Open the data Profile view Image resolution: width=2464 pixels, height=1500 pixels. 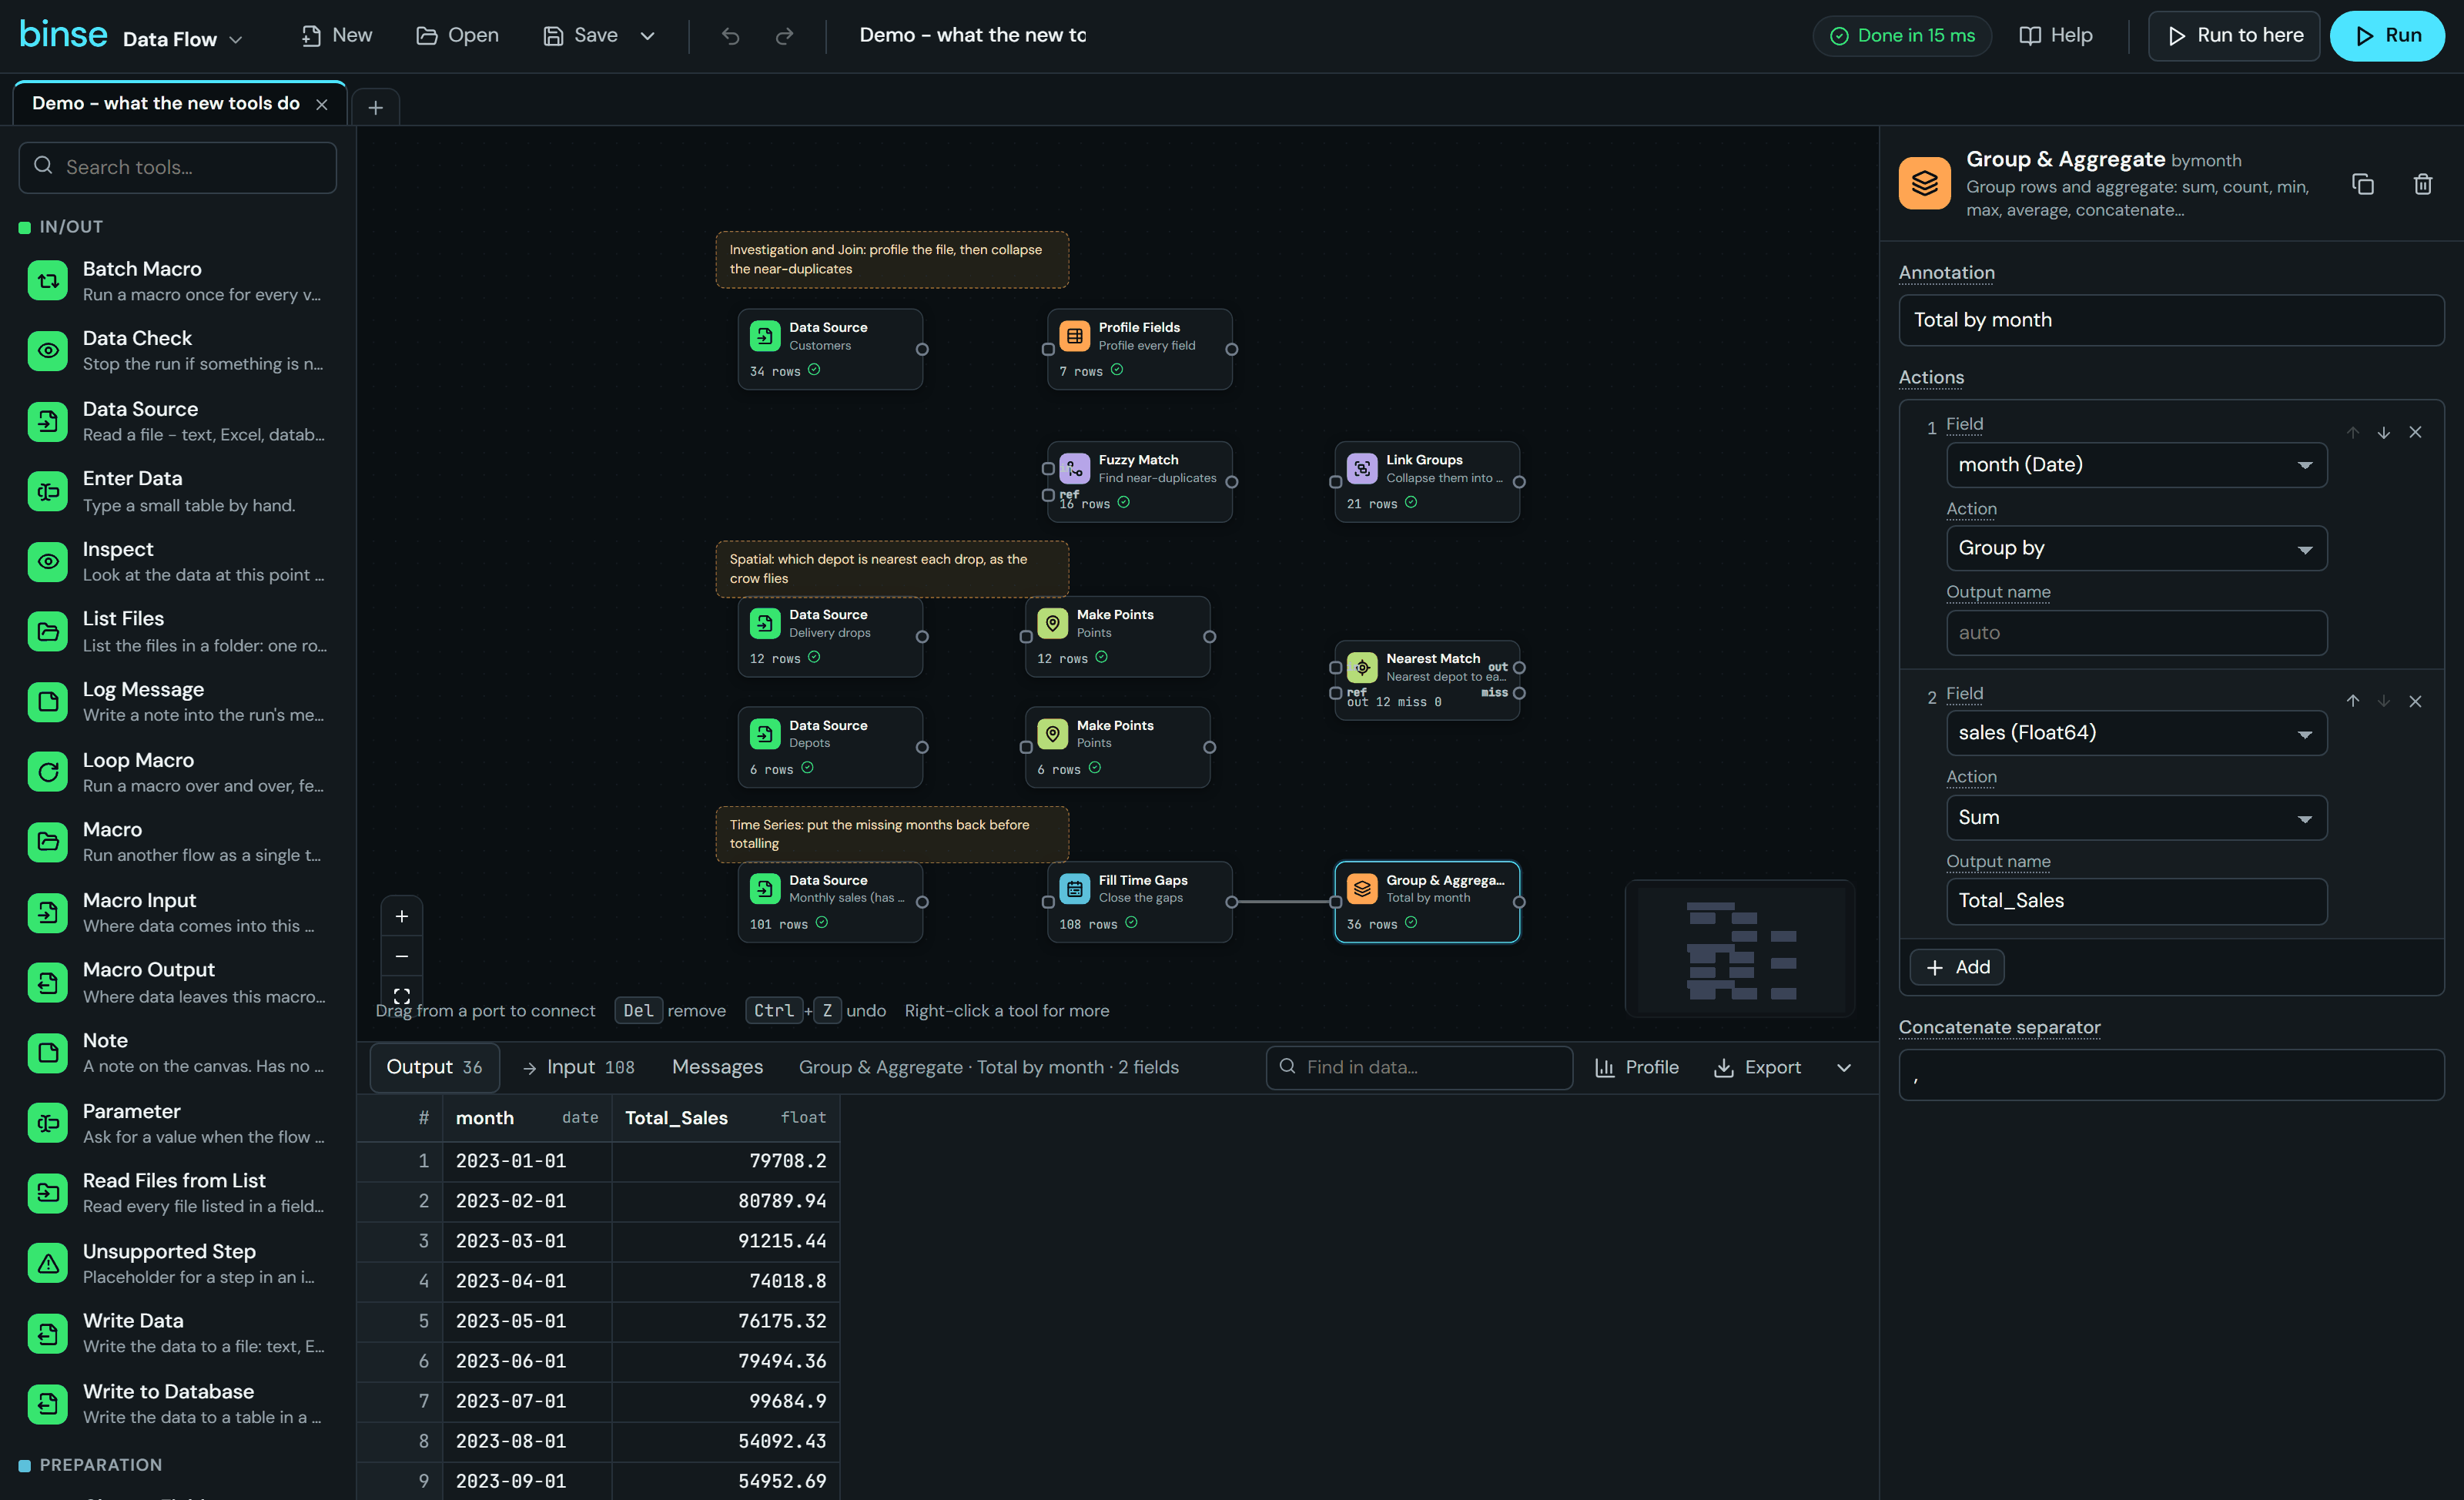pyautogui.click(x=1636, y=1068)
